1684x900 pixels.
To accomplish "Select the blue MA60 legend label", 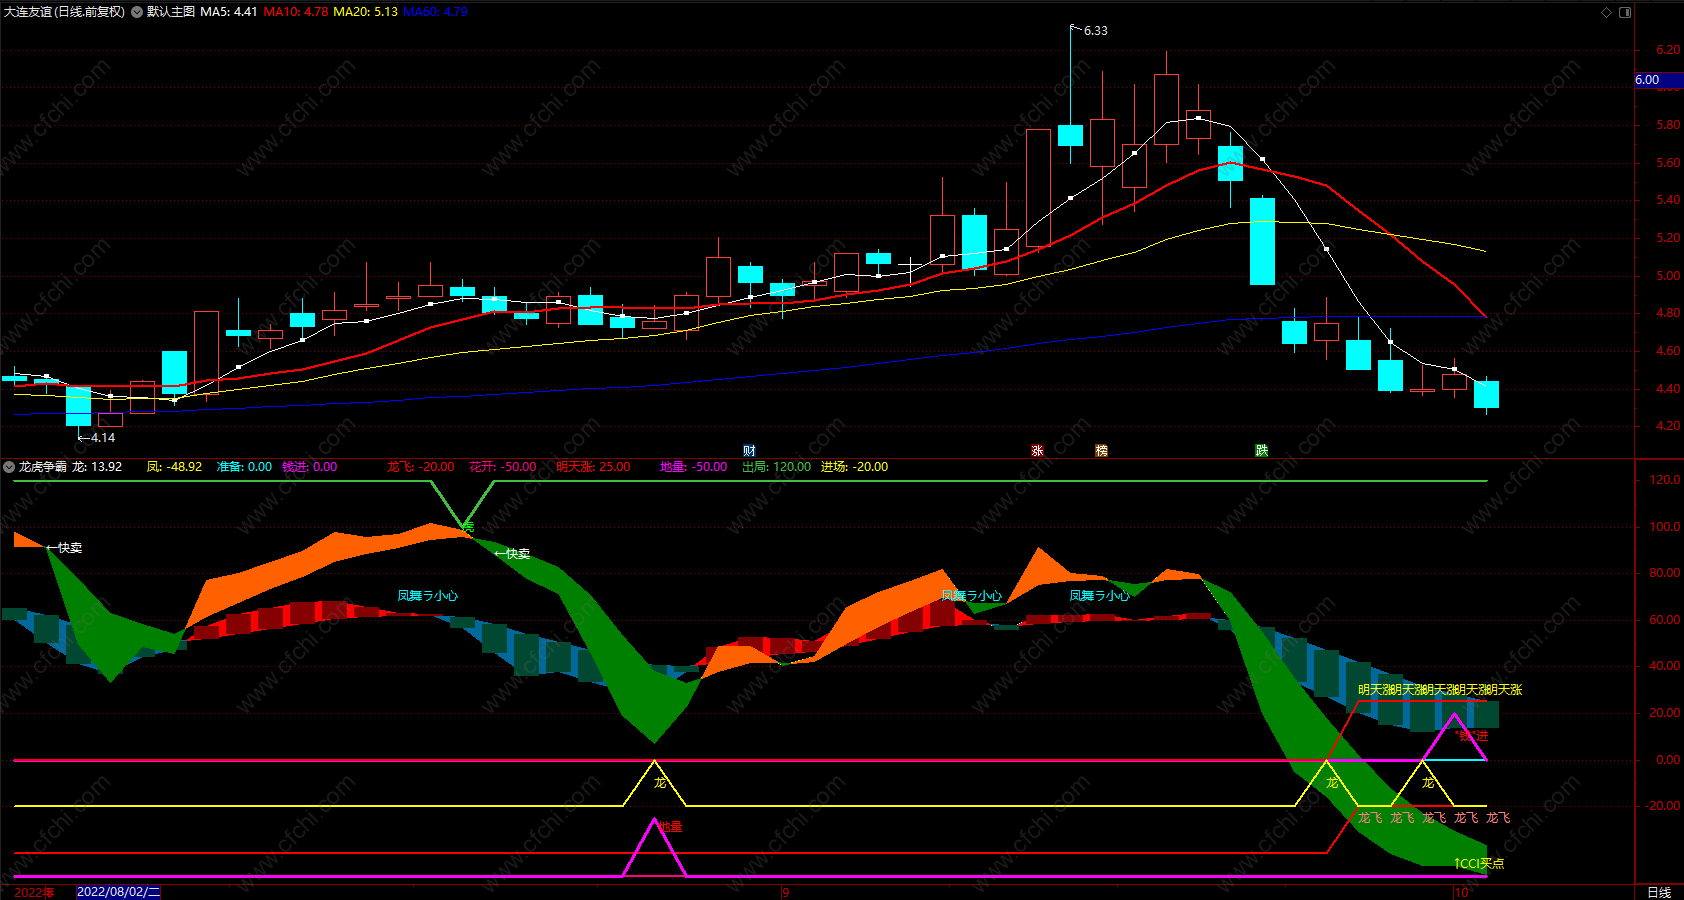I will click(435, 12).
